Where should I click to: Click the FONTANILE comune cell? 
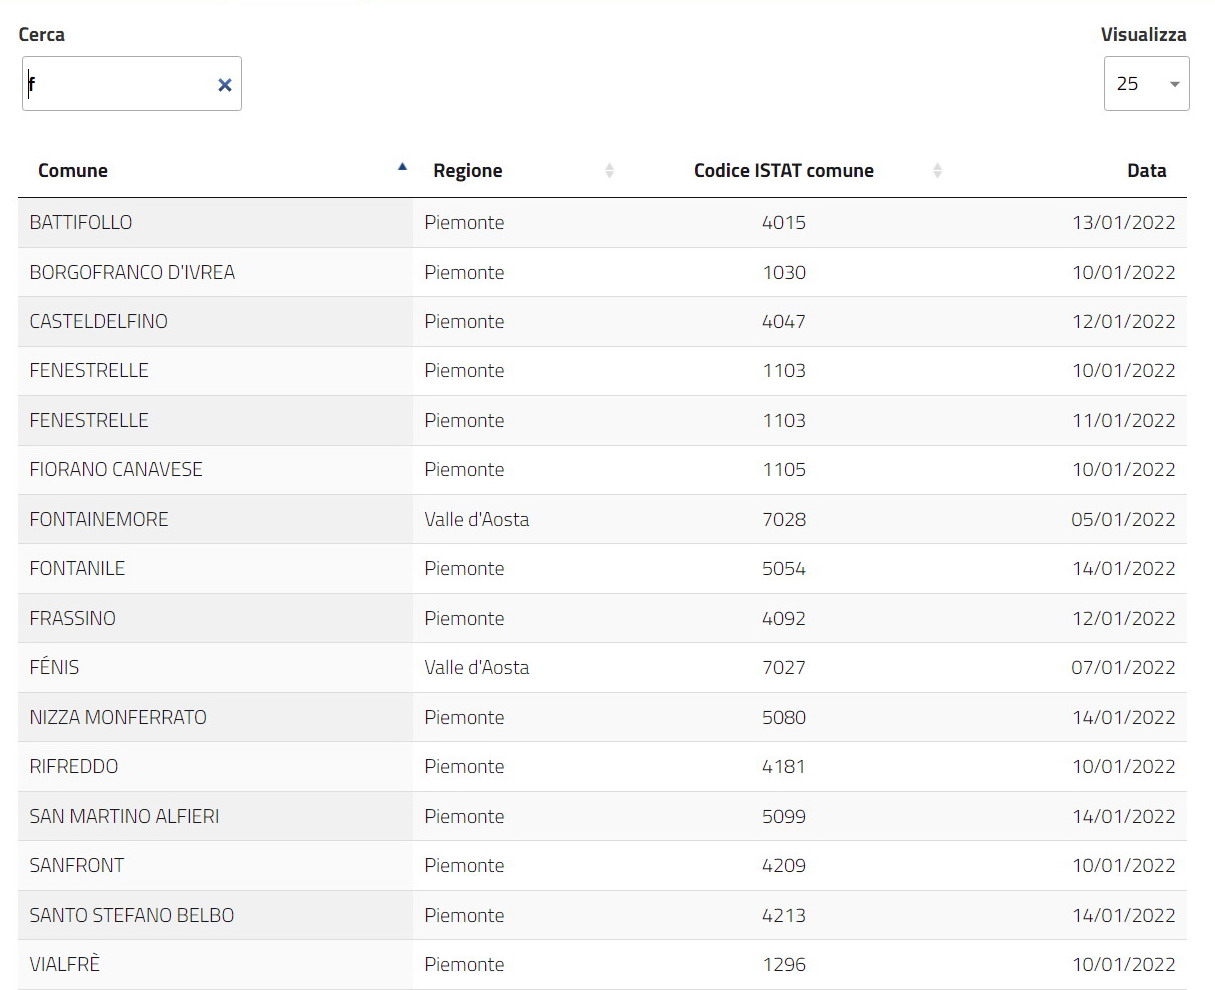pos(77,569)
